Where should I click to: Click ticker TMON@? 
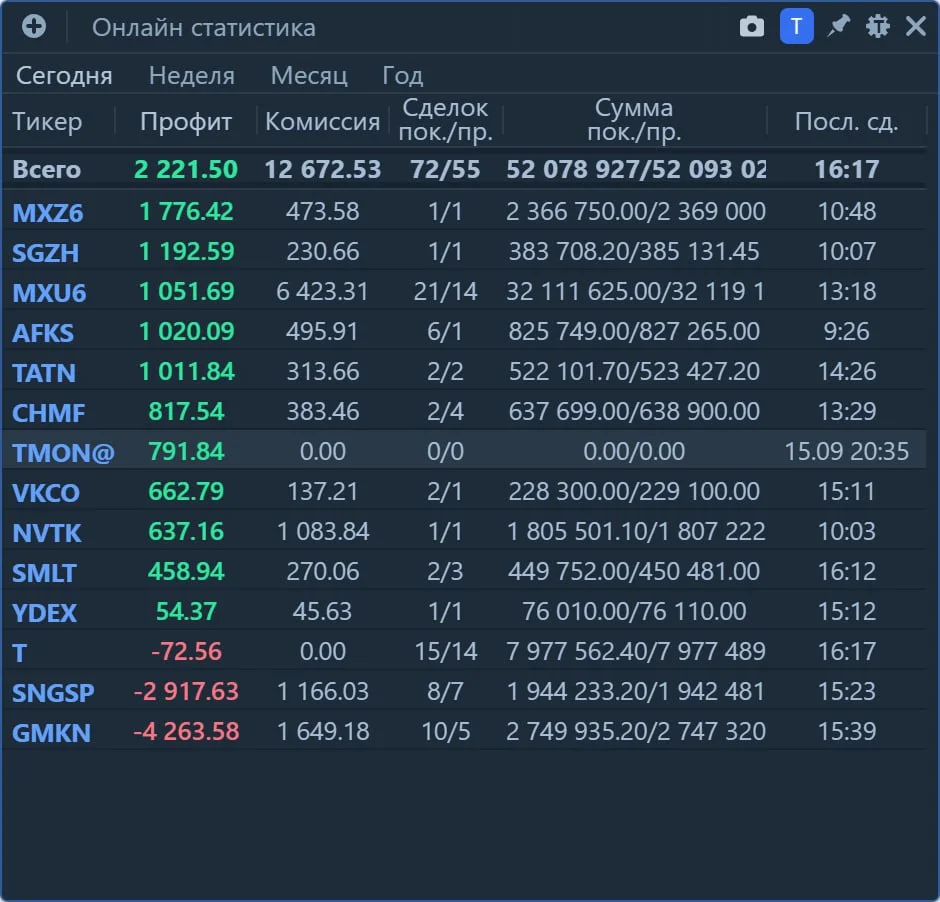(x=63, y=452)
